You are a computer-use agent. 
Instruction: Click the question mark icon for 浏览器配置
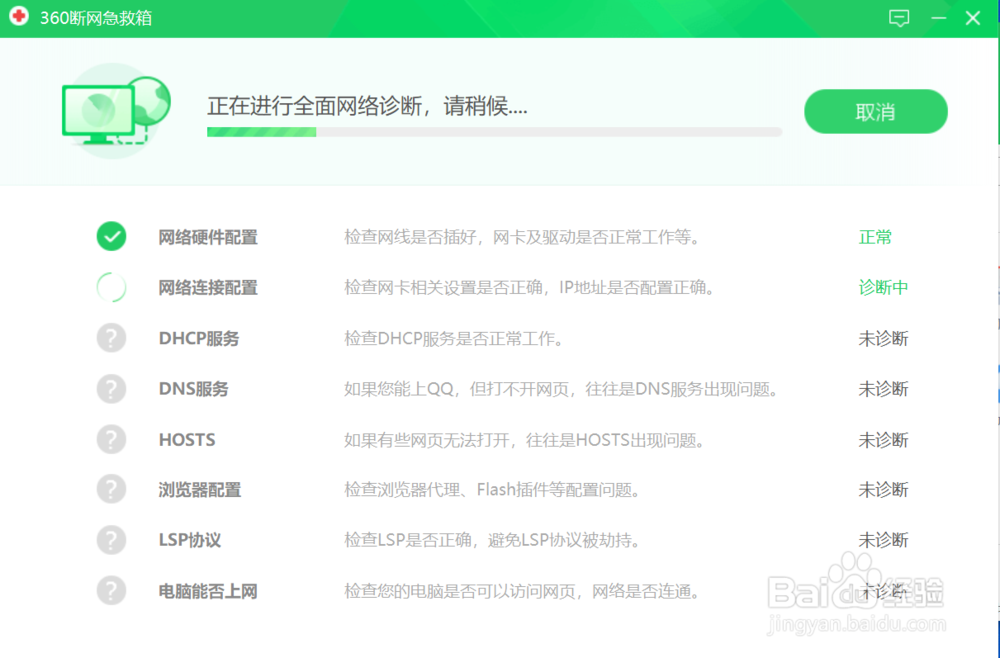click(111, 489)
